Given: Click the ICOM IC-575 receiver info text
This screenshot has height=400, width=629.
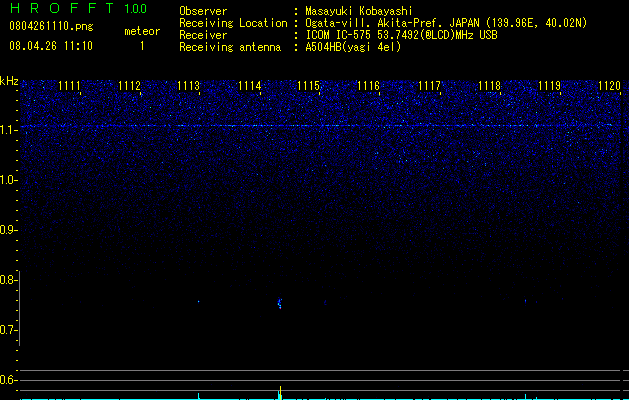Looking at the screenshot, I should [x=402, y=35].
